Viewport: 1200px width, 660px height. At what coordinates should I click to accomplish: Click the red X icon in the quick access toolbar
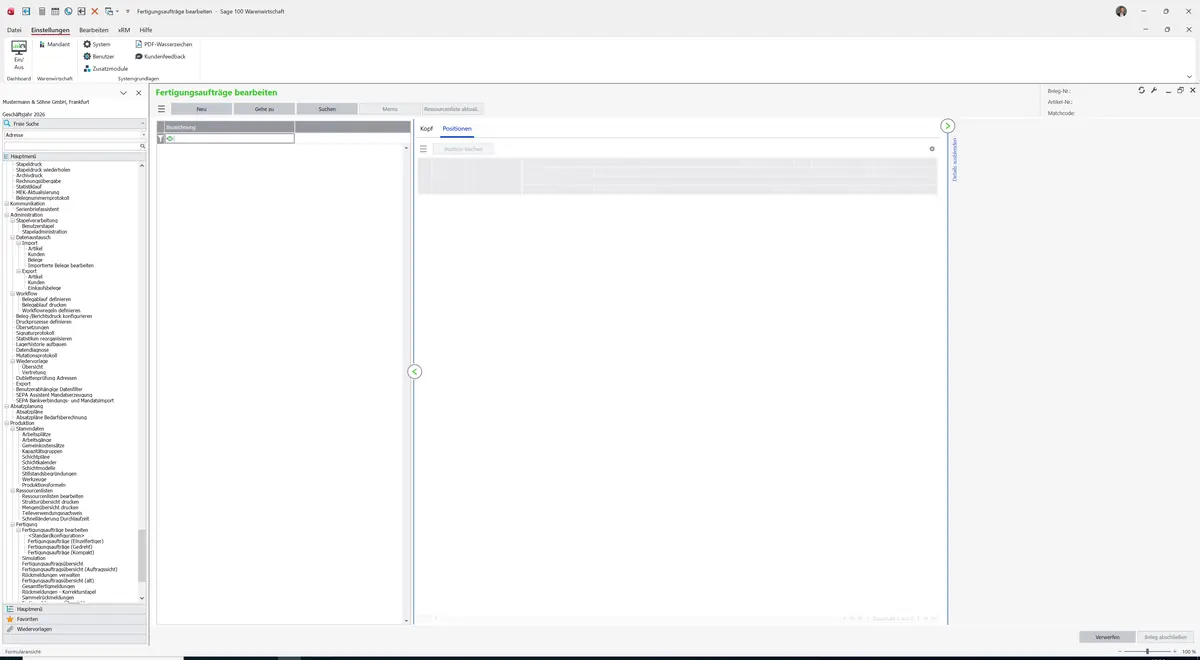coord(95,10)
